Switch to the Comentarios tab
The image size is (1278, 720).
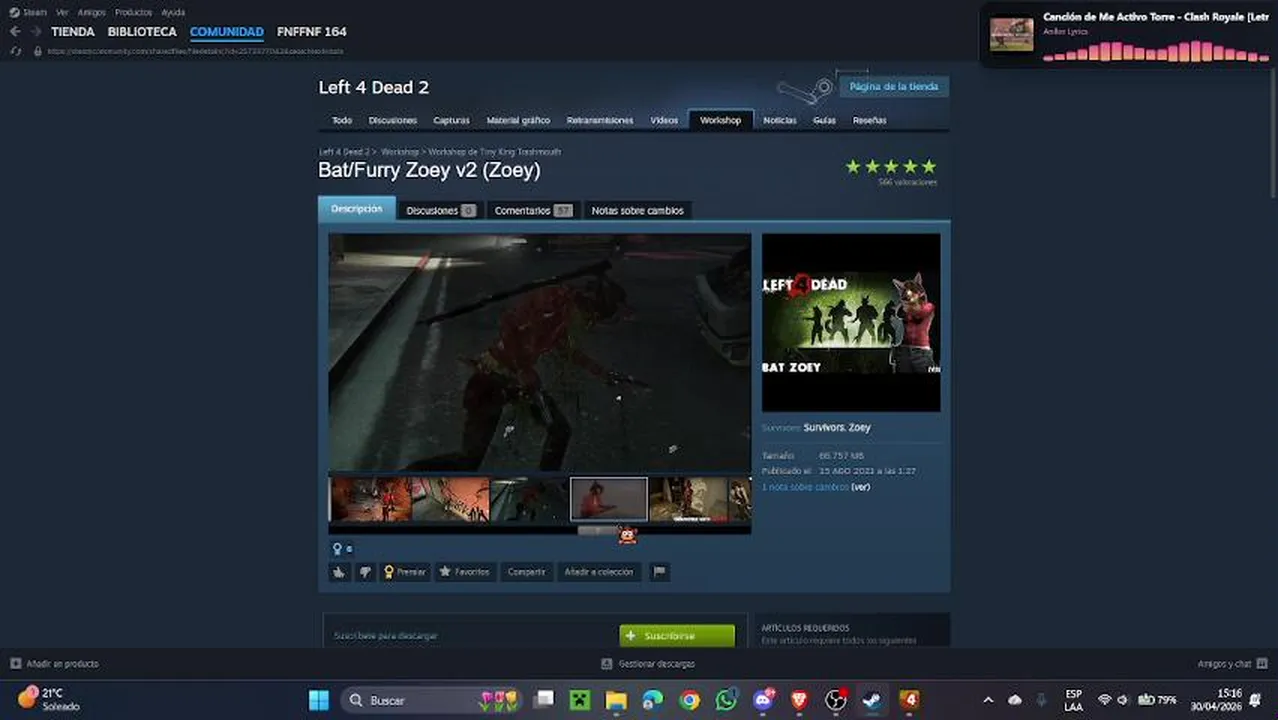coord(533,210)
